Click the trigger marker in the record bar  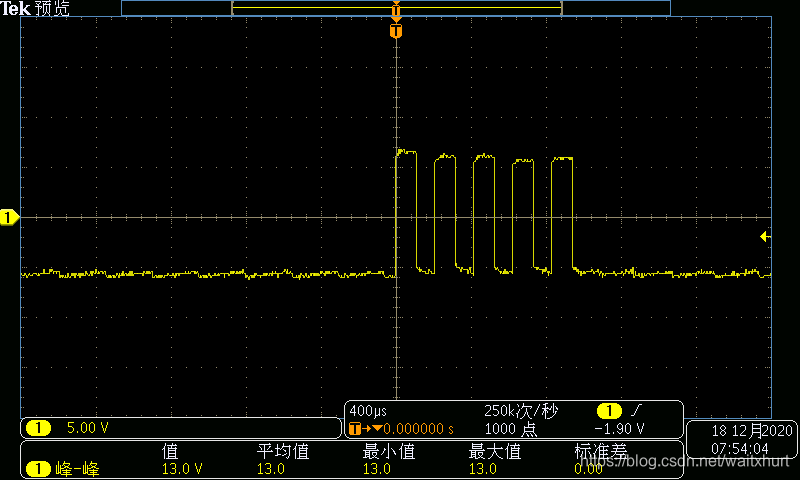coord(396,8)
